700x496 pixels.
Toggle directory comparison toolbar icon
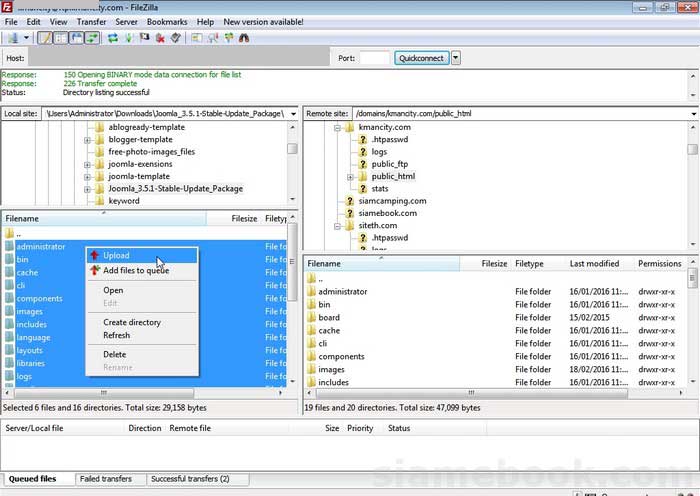(212, 38)
